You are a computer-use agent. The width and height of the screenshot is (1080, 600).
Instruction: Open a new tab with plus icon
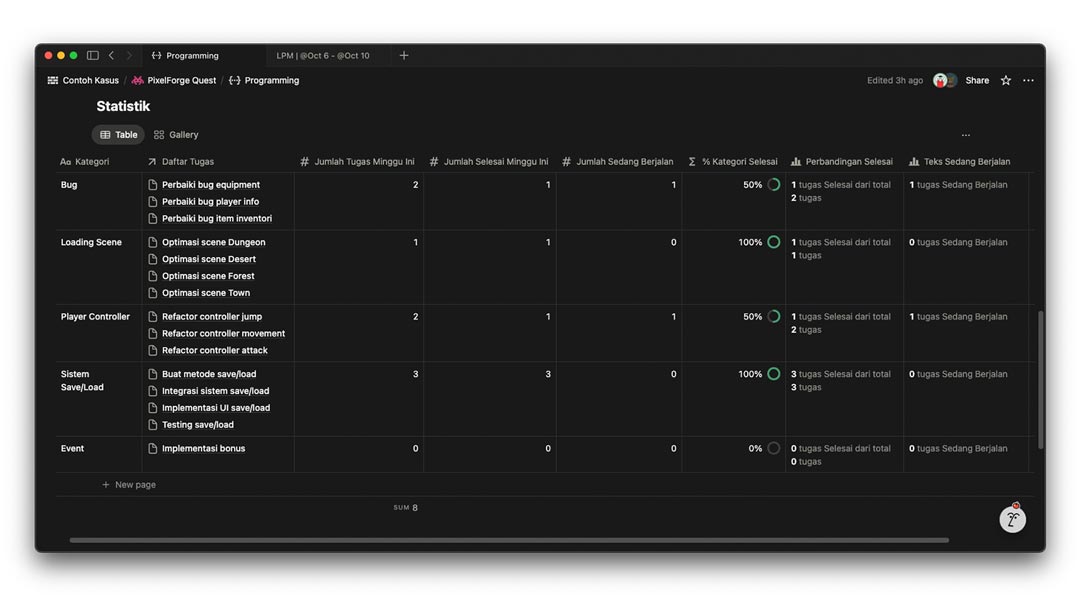click(x=404, y=56)
